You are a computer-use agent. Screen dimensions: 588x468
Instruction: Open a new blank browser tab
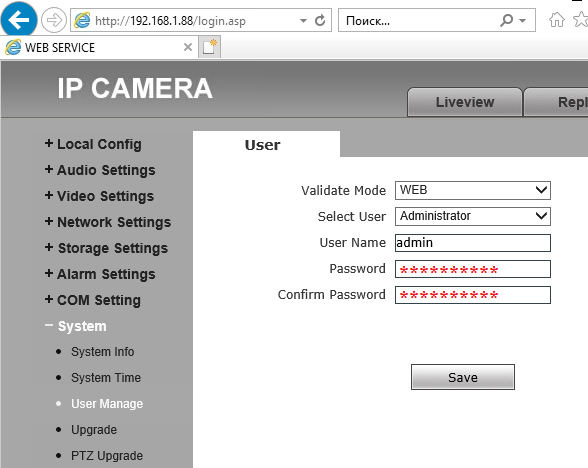tap(210, 47)
